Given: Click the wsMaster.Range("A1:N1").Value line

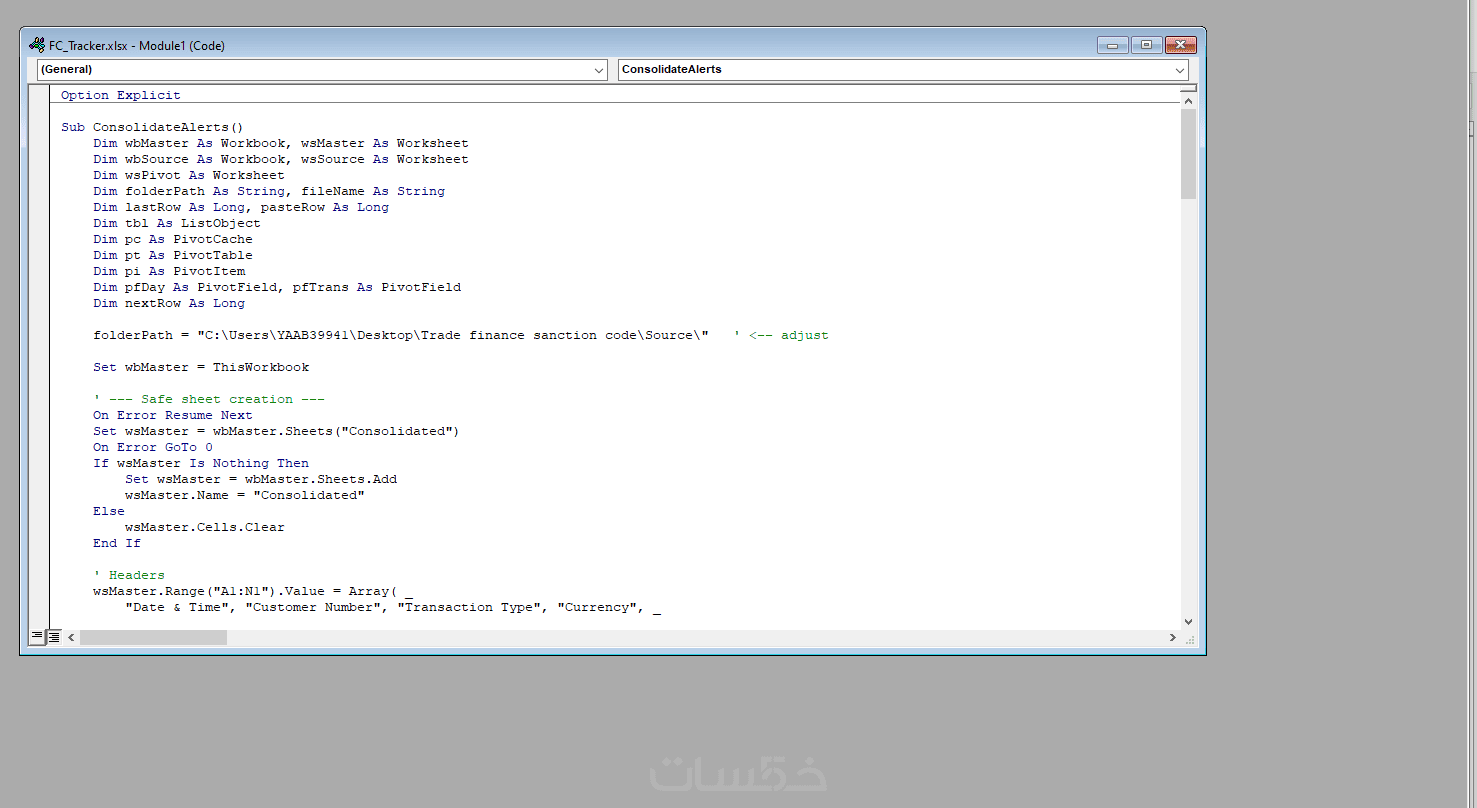Looking at the screenshot, I should coord(253,591).
